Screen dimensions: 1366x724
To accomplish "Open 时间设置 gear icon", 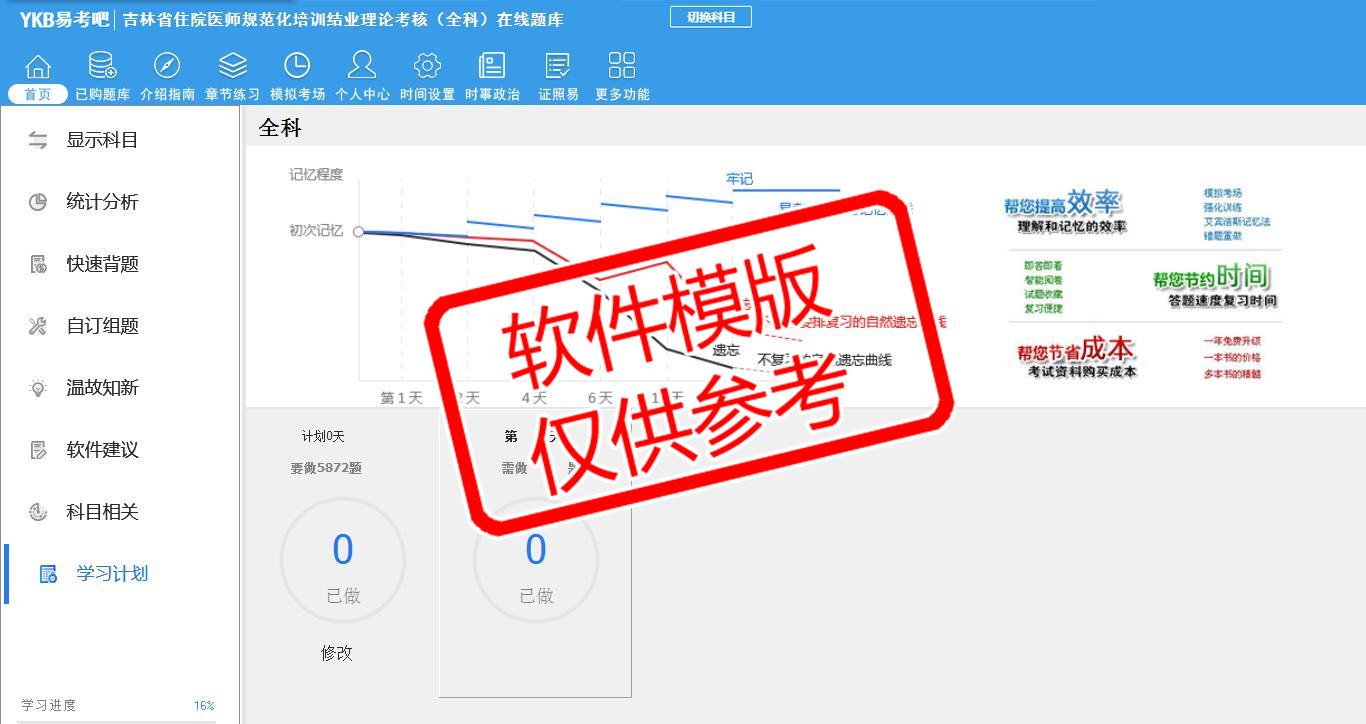I will pyautogui.click(x=427, y=67).
